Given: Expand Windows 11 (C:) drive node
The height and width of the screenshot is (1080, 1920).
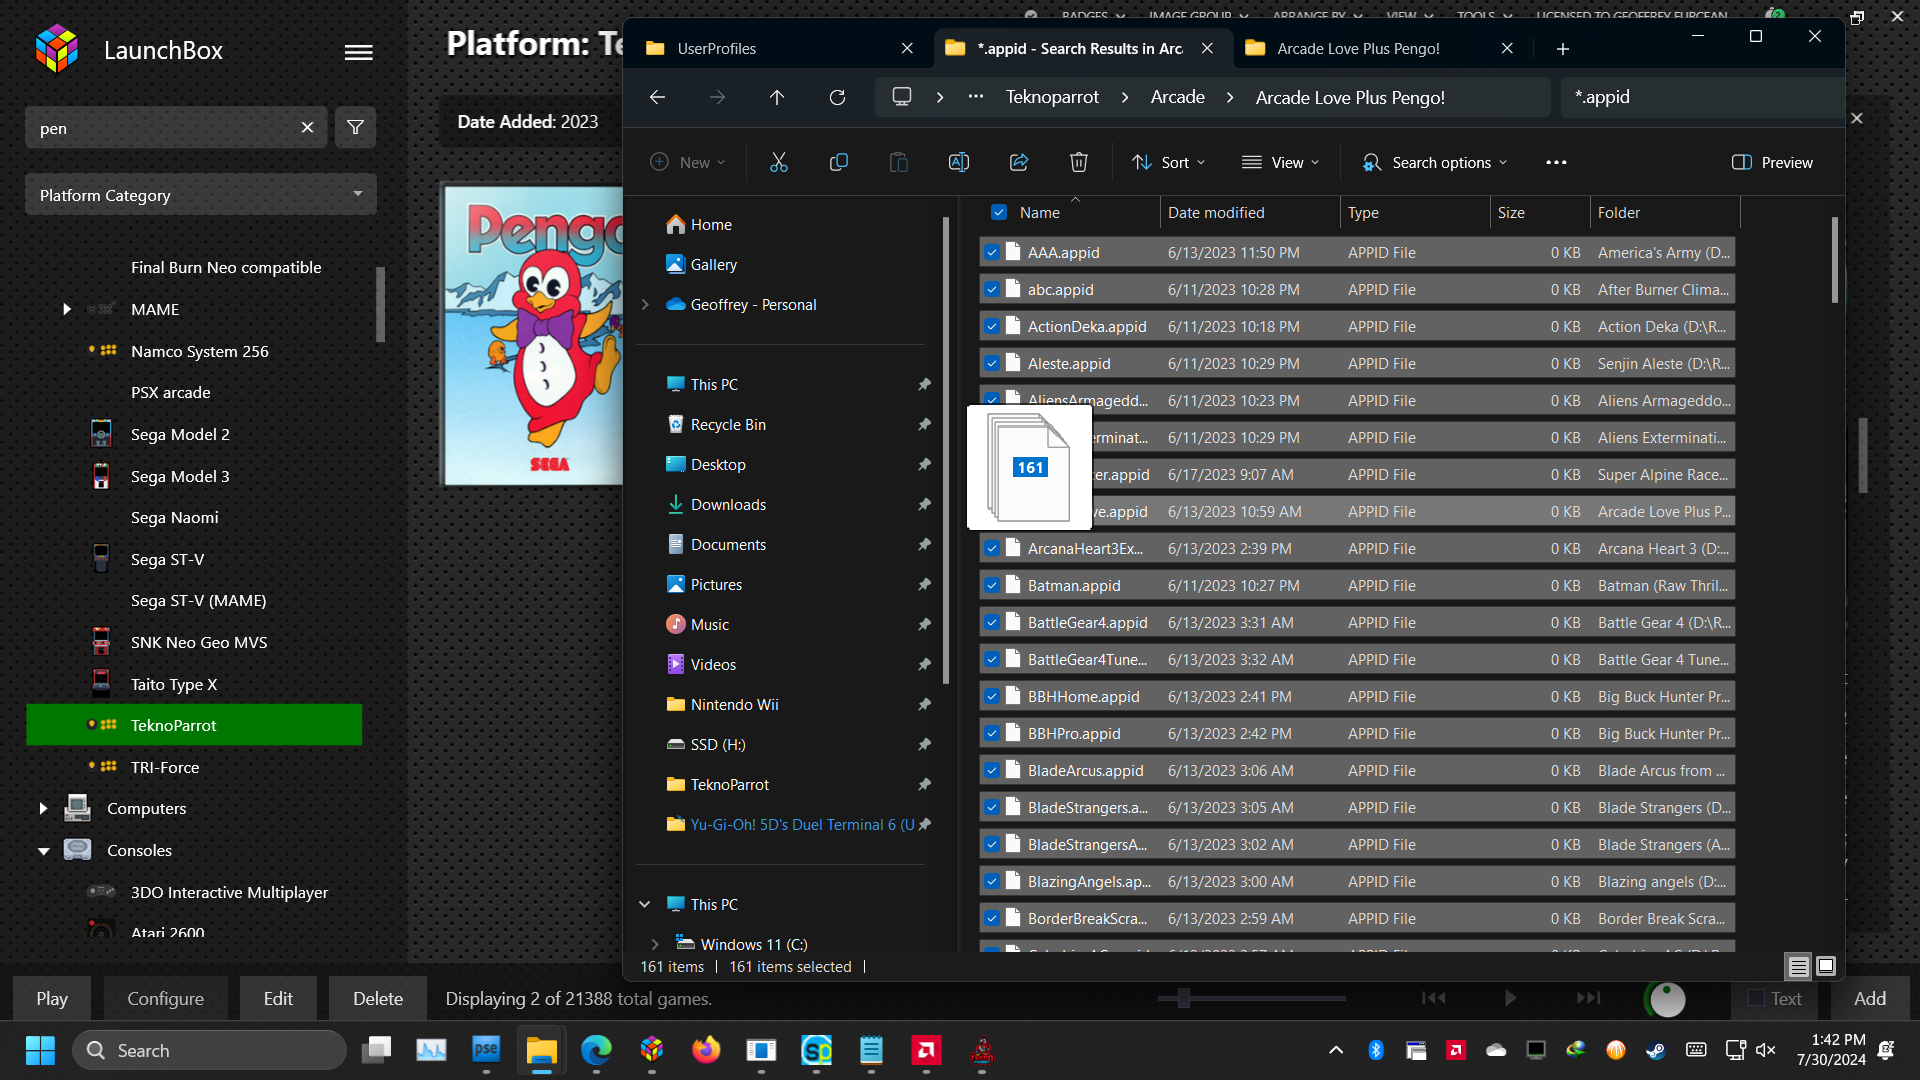Looking at the screenshot, I should click(655, 944).
